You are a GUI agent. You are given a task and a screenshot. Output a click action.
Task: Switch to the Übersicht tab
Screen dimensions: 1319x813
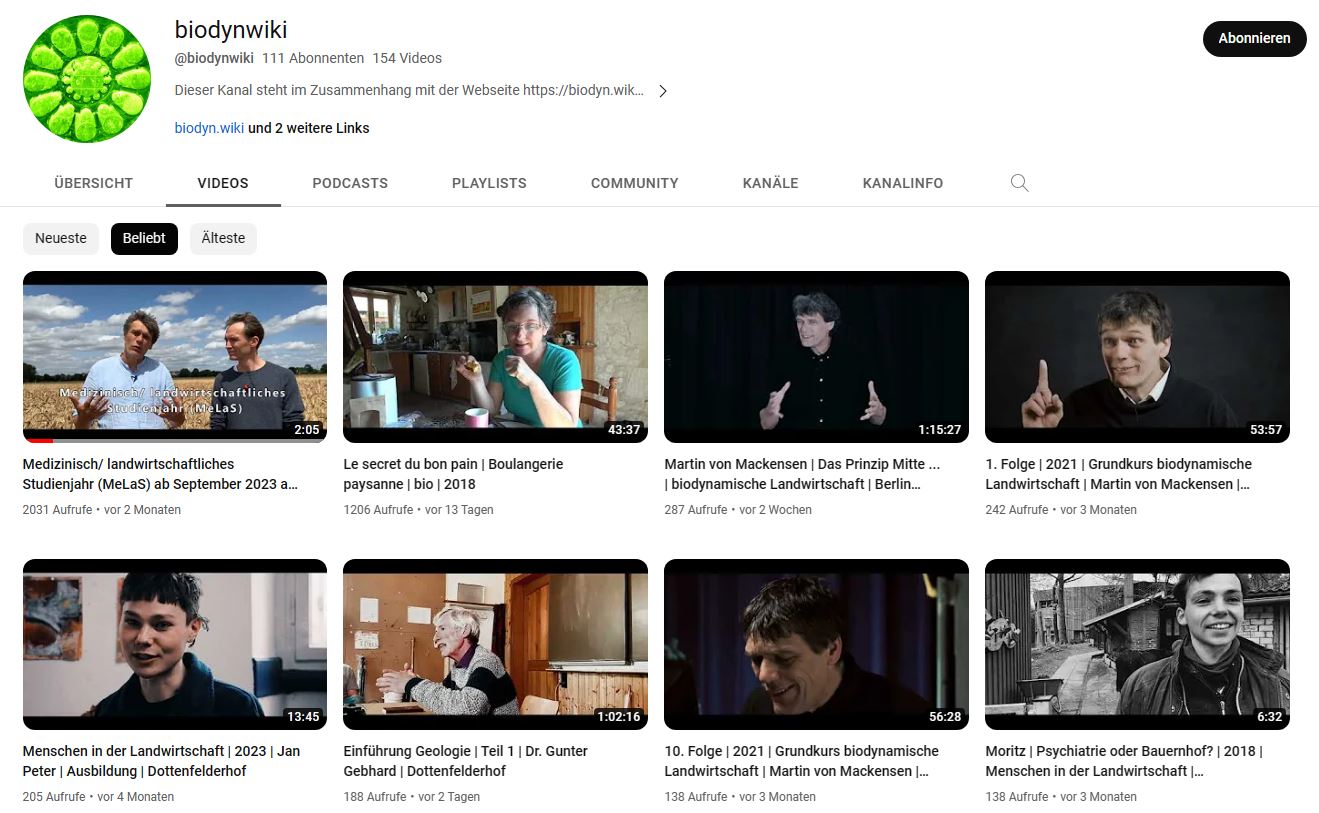(x=93, y=183)
